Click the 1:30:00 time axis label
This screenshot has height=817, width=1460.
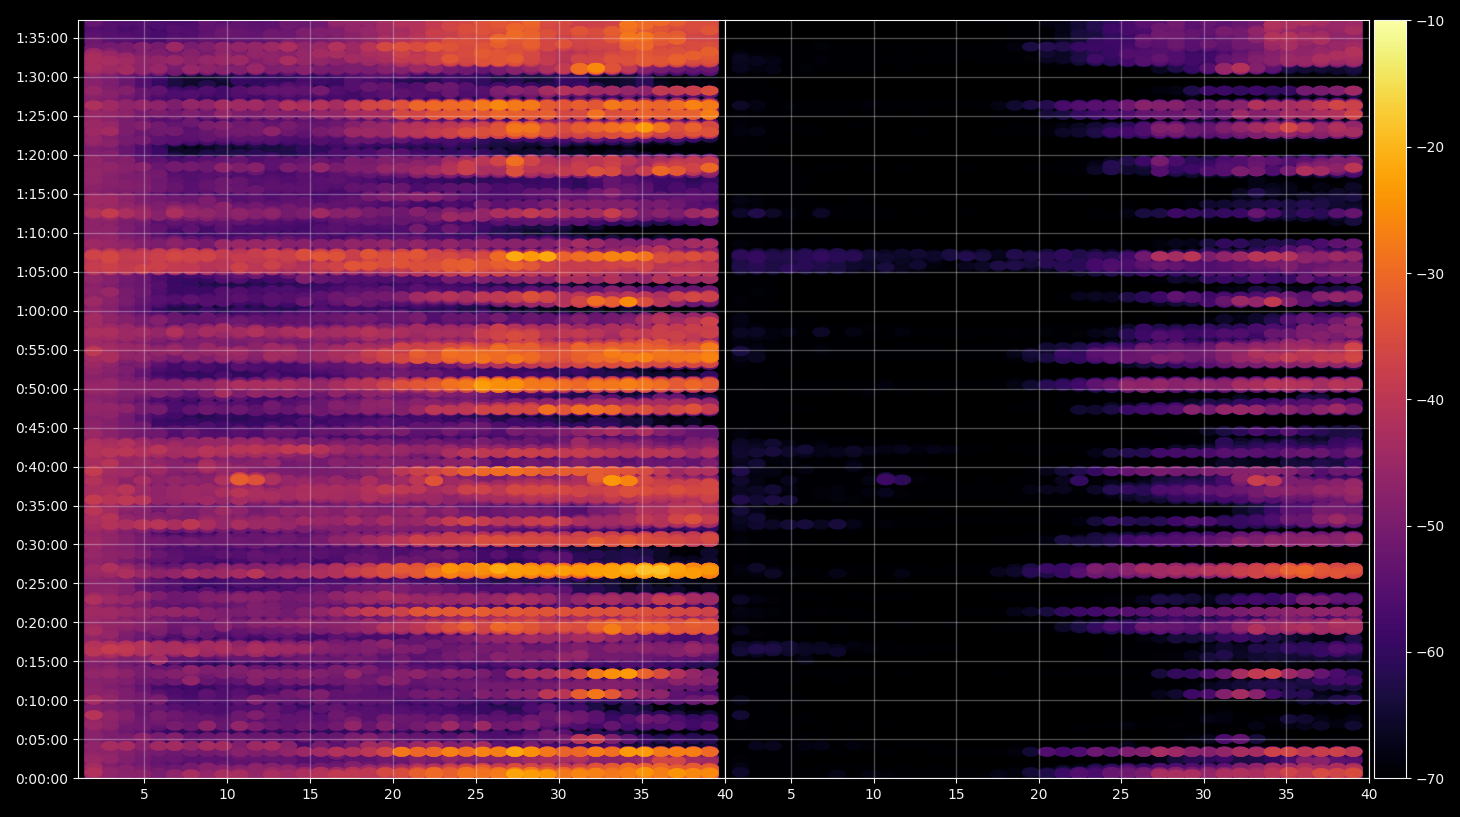[x=42, y=77]
